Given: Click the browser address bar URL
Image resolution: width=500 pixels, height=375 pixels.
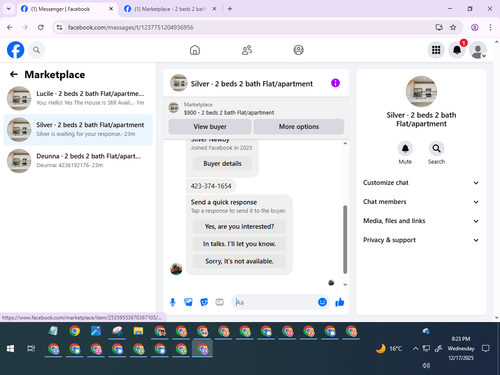Looking at the screenshot, I should click(x=130, y=27).
